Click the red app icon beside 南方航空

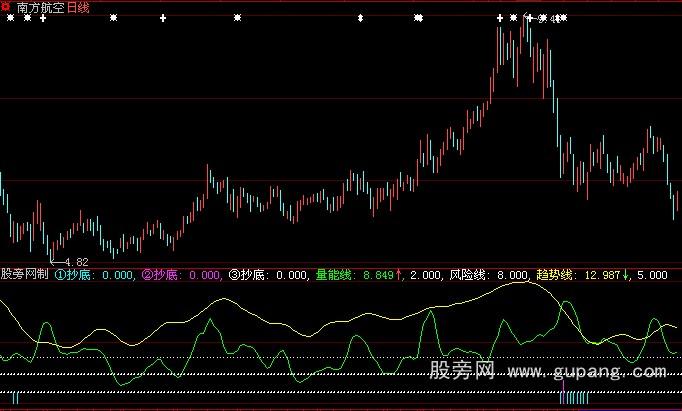[x=6, y=6]
